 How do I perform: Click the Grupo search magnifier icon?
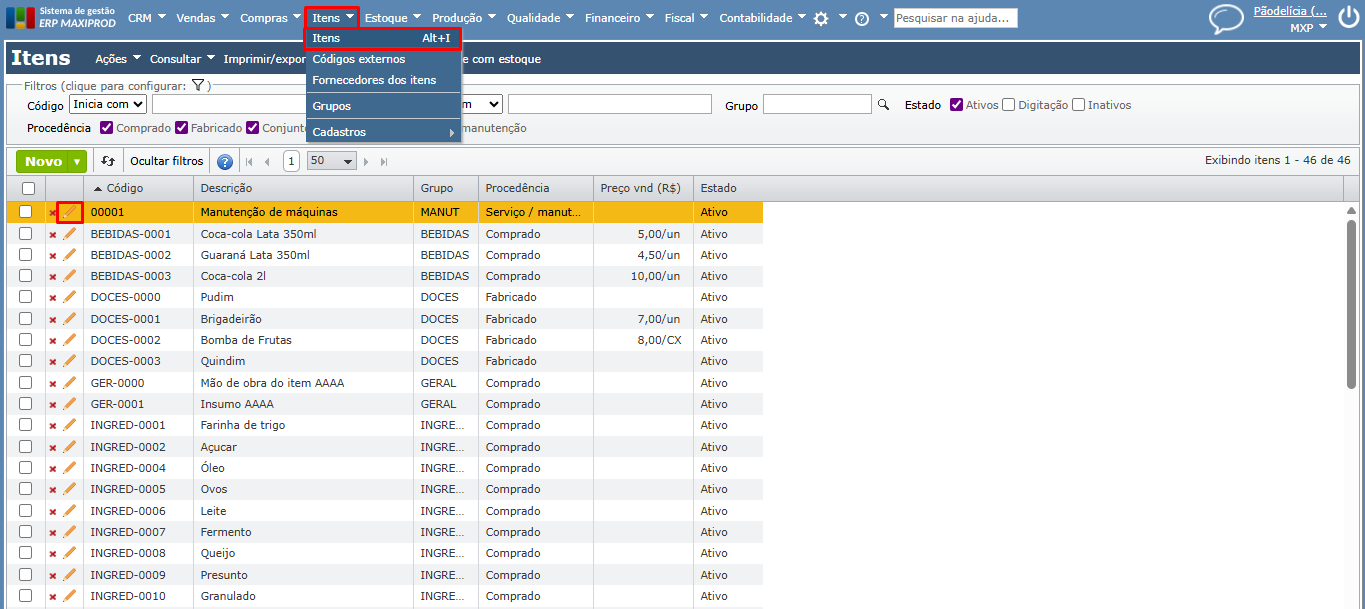[883, 104]
